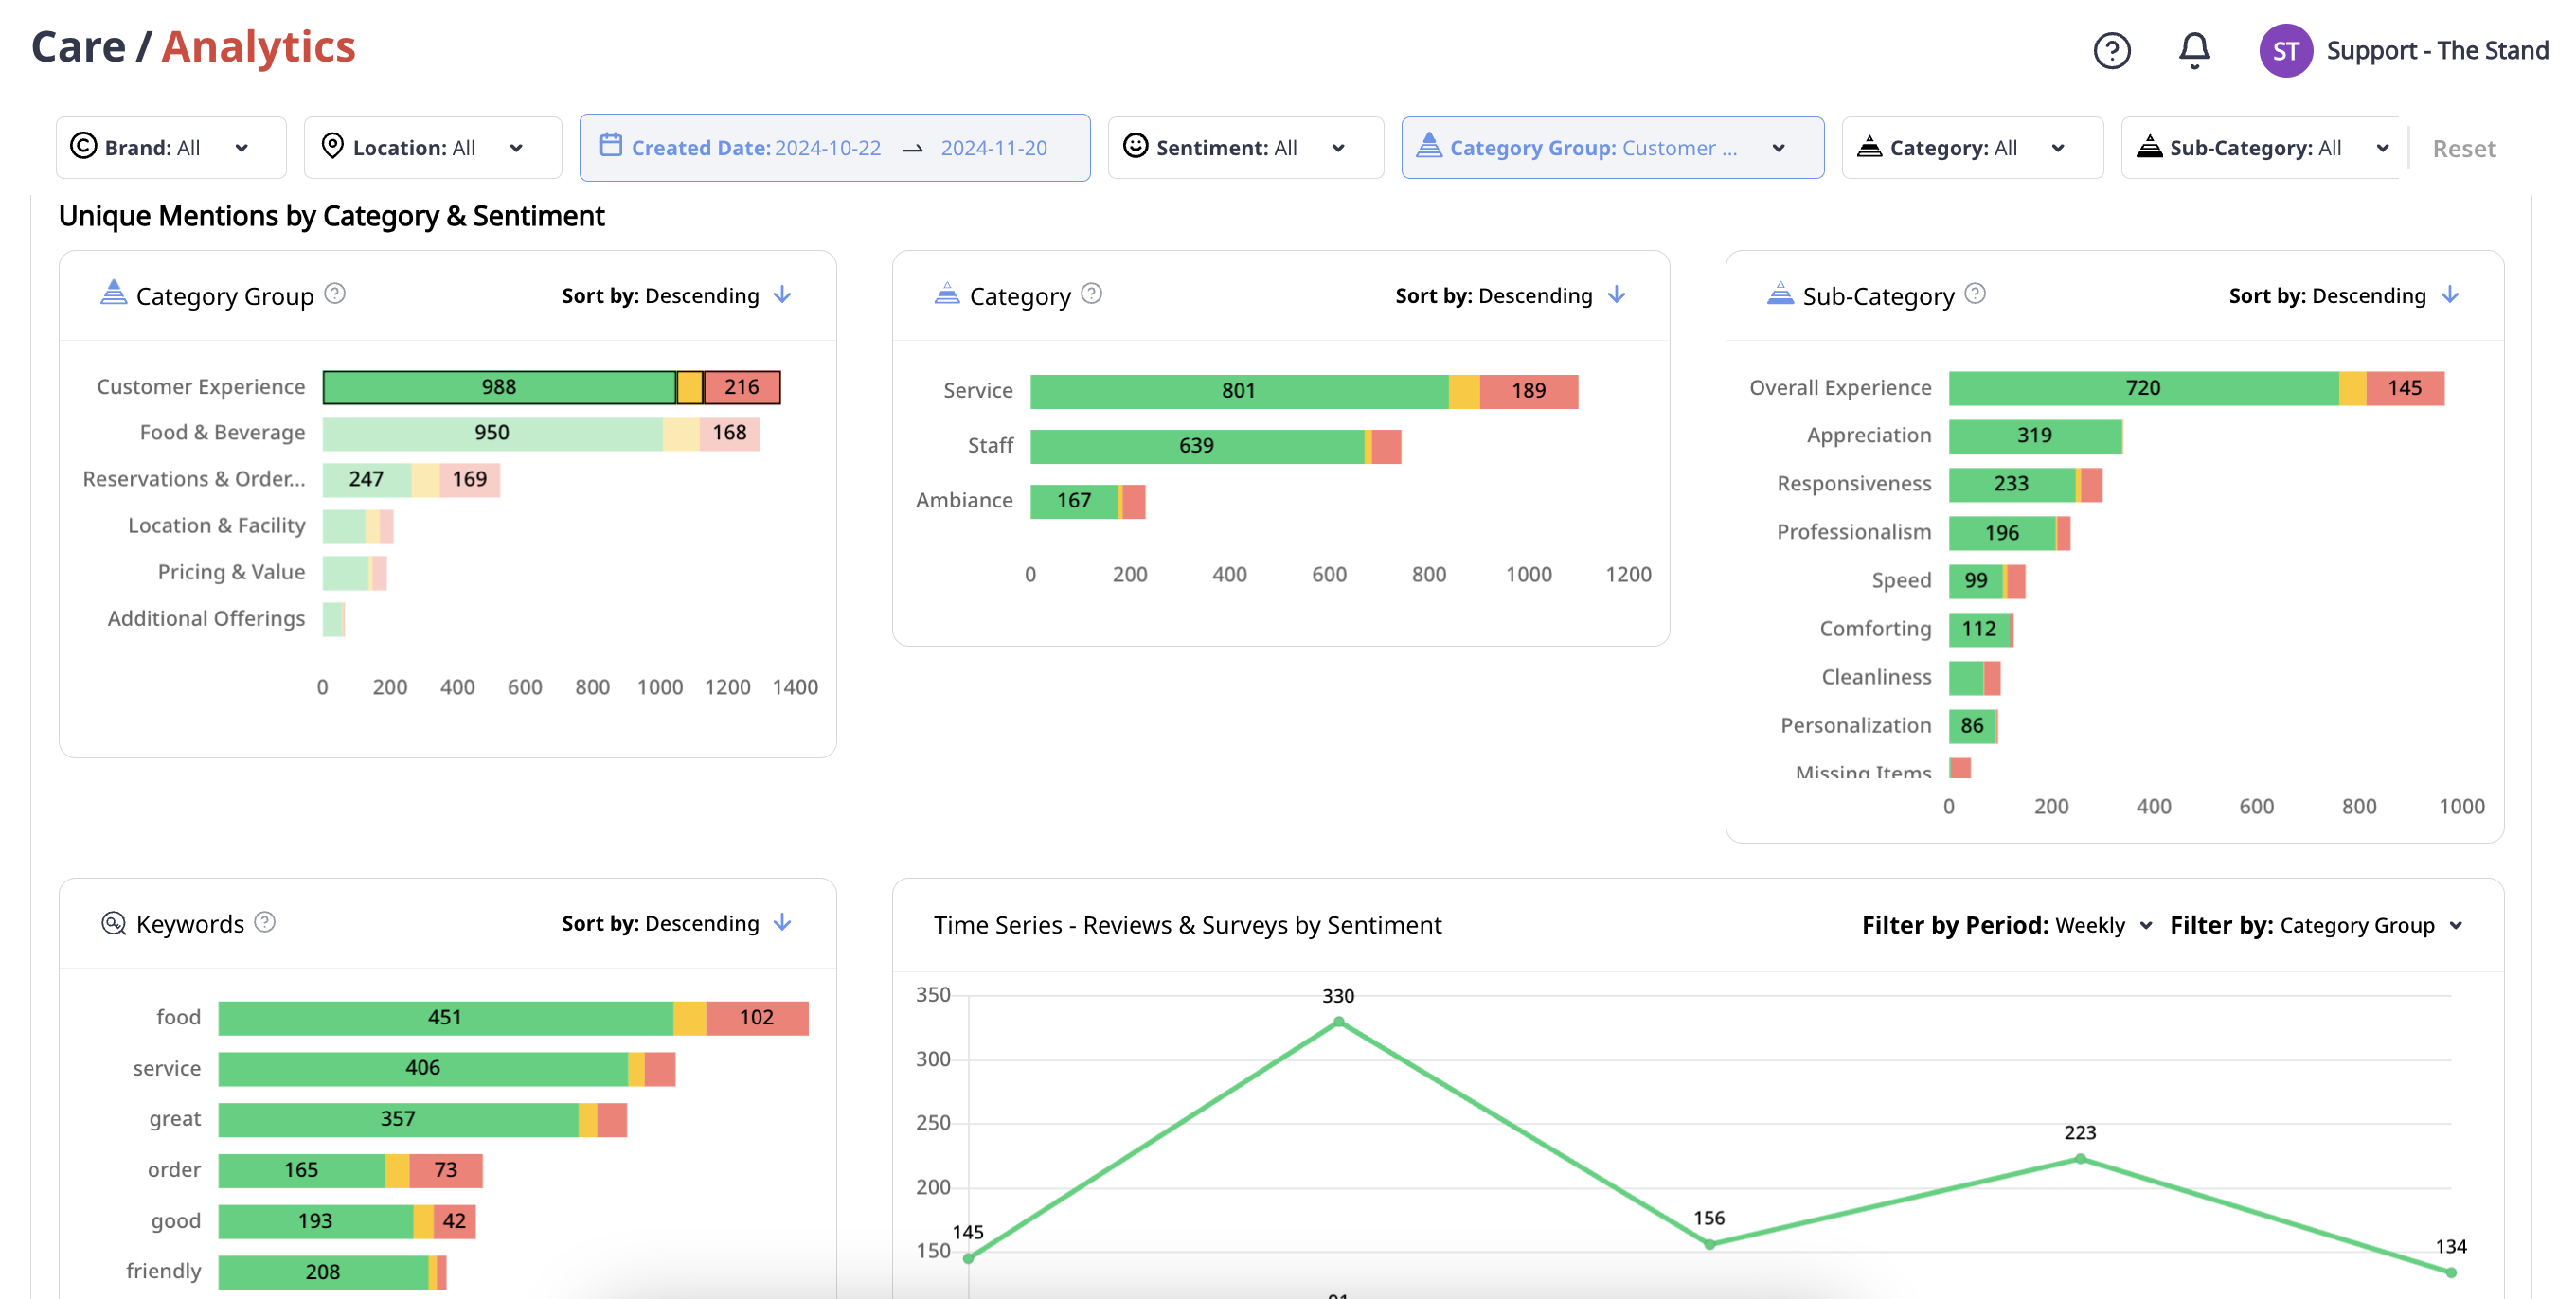Toggle Keywords sort direction arrow
Screen dimensions: 2576x1299
tap(783, 923)
